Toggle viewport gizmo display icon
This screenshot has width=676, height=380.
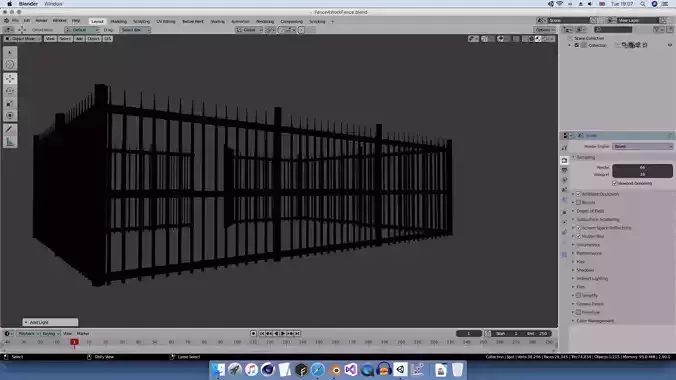[x=485, y=39]
